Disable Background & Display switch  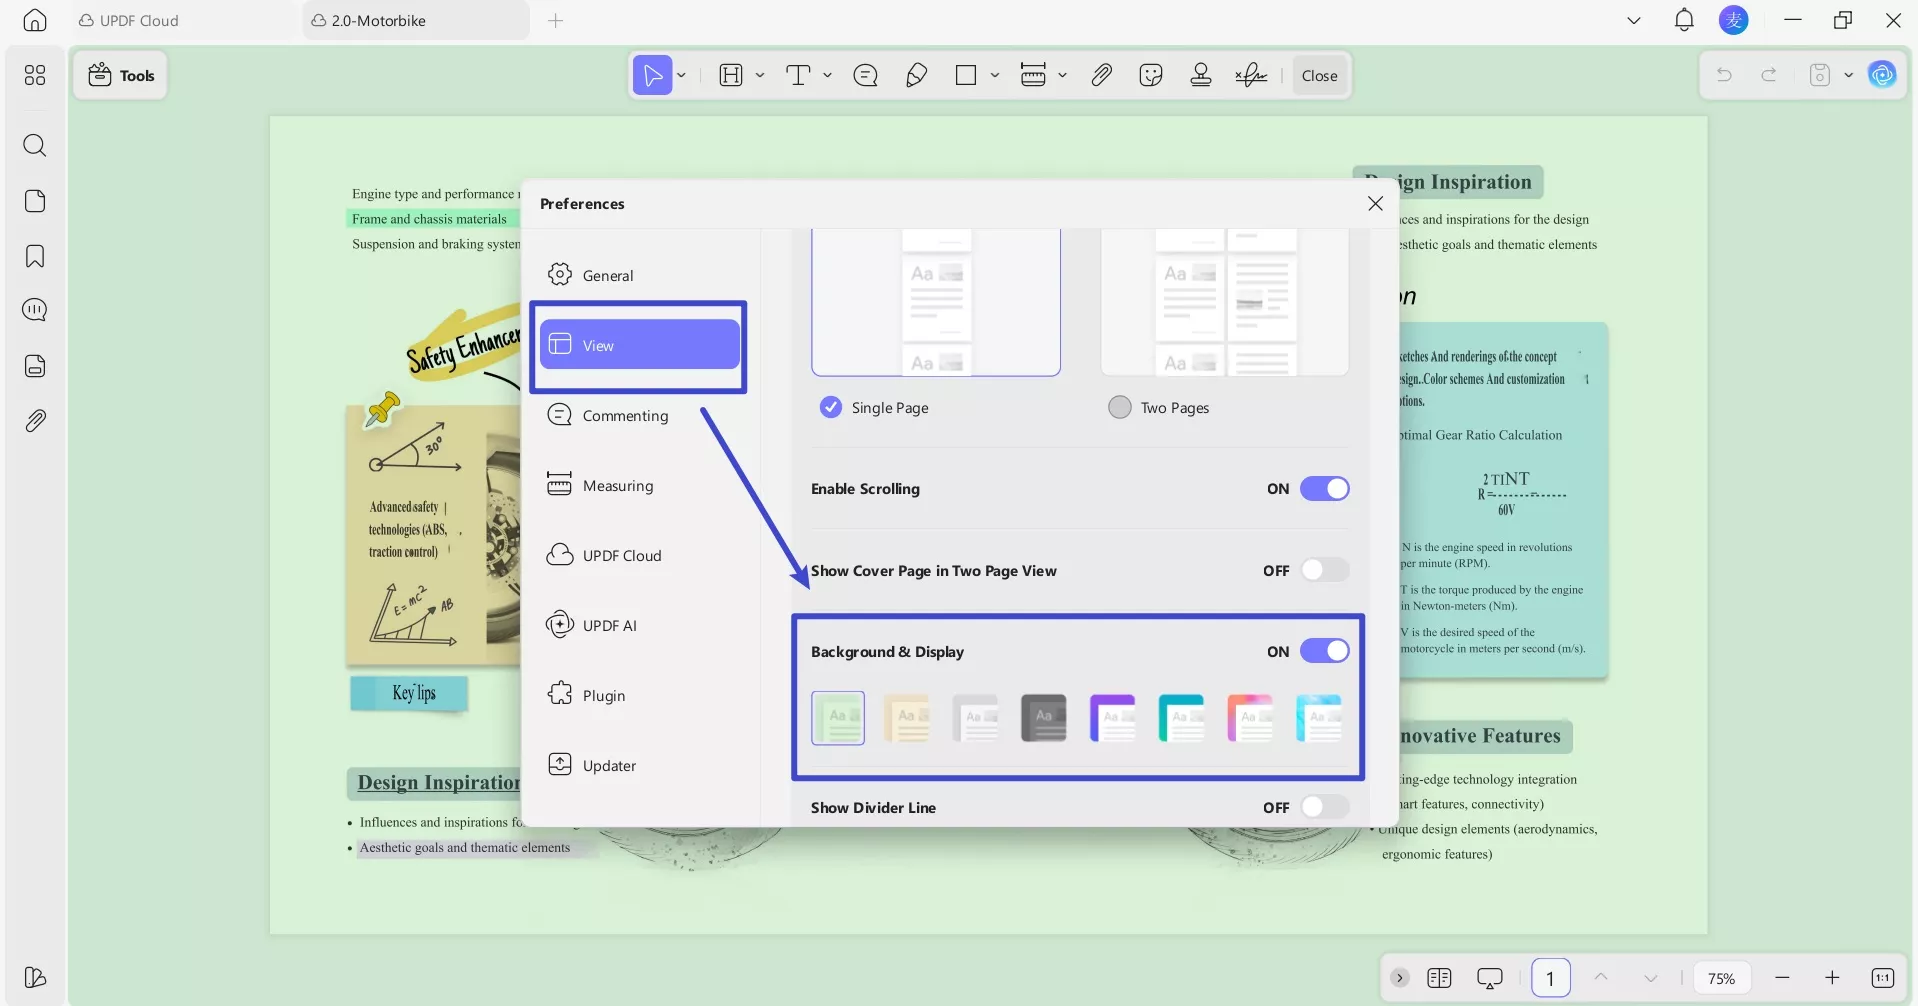pyautogui.click(x=1324, y=651)
